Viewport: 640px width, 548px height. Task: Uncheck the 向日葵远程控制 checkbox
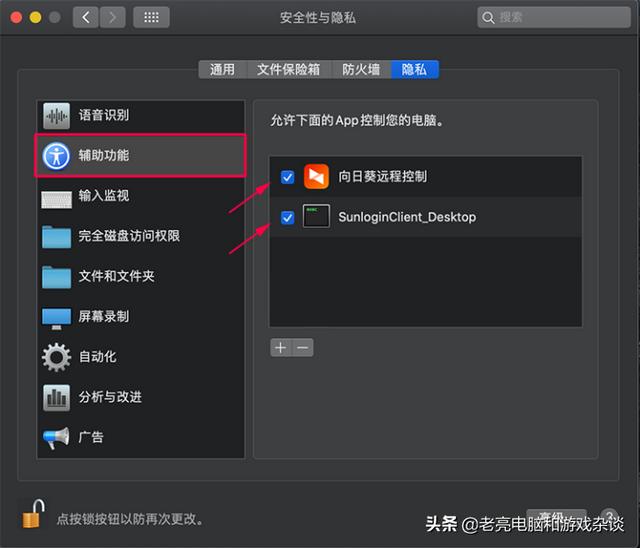click(287, 177)
